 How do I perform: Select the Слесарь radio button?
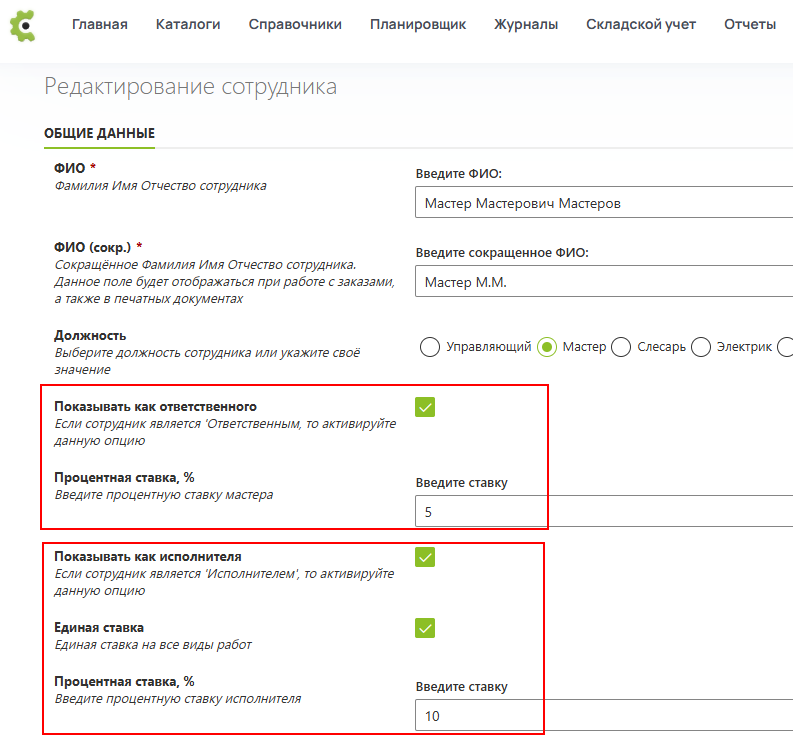[x=621, y=347]
